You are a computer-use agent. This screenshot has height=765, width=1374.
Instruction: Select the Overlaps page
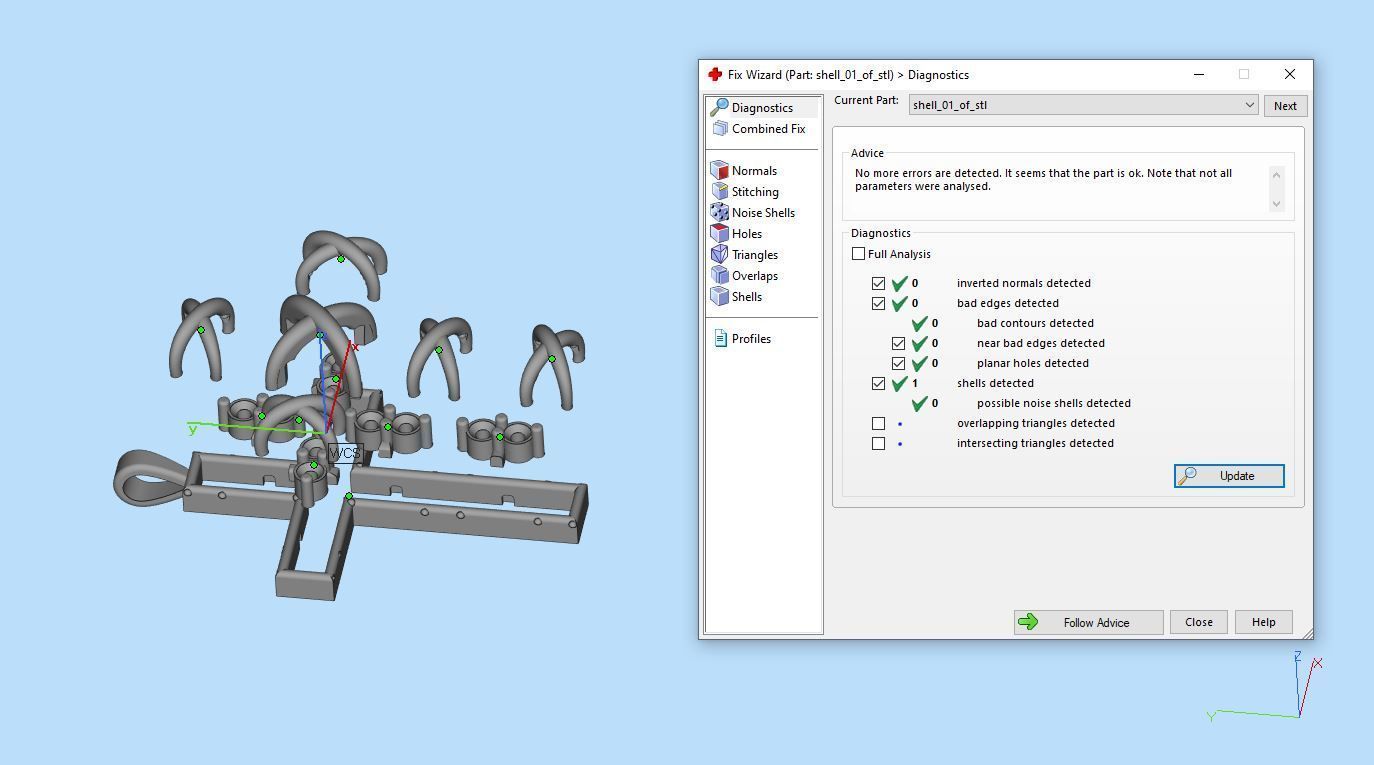(x=755, y=275)
